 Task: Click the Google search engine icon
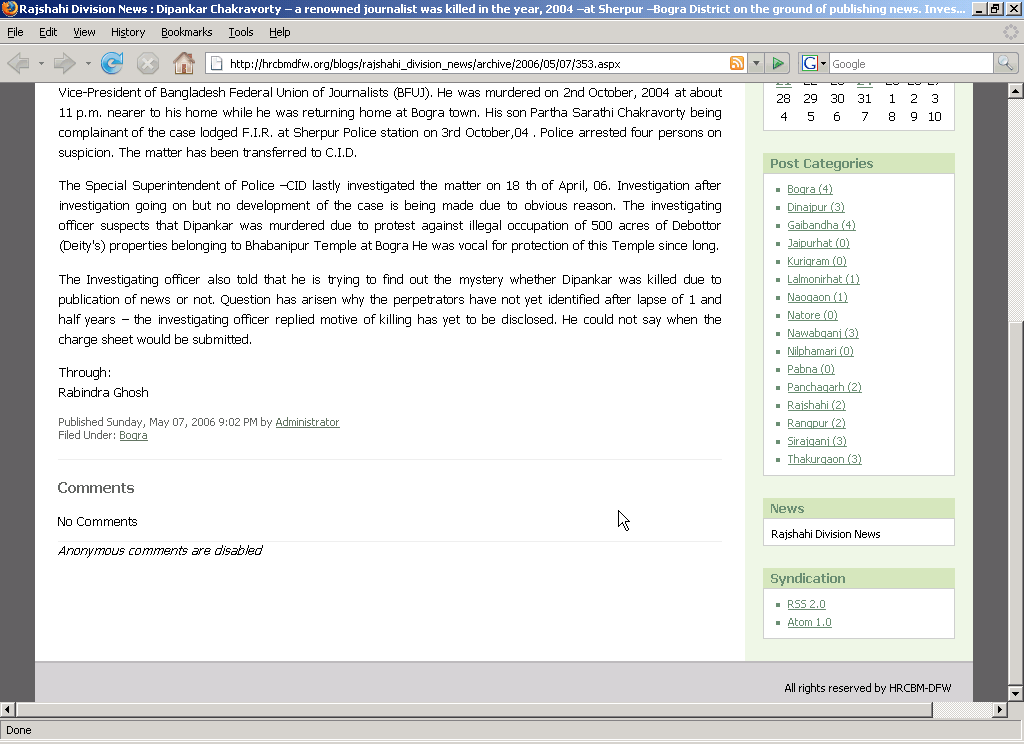point(810,63)
